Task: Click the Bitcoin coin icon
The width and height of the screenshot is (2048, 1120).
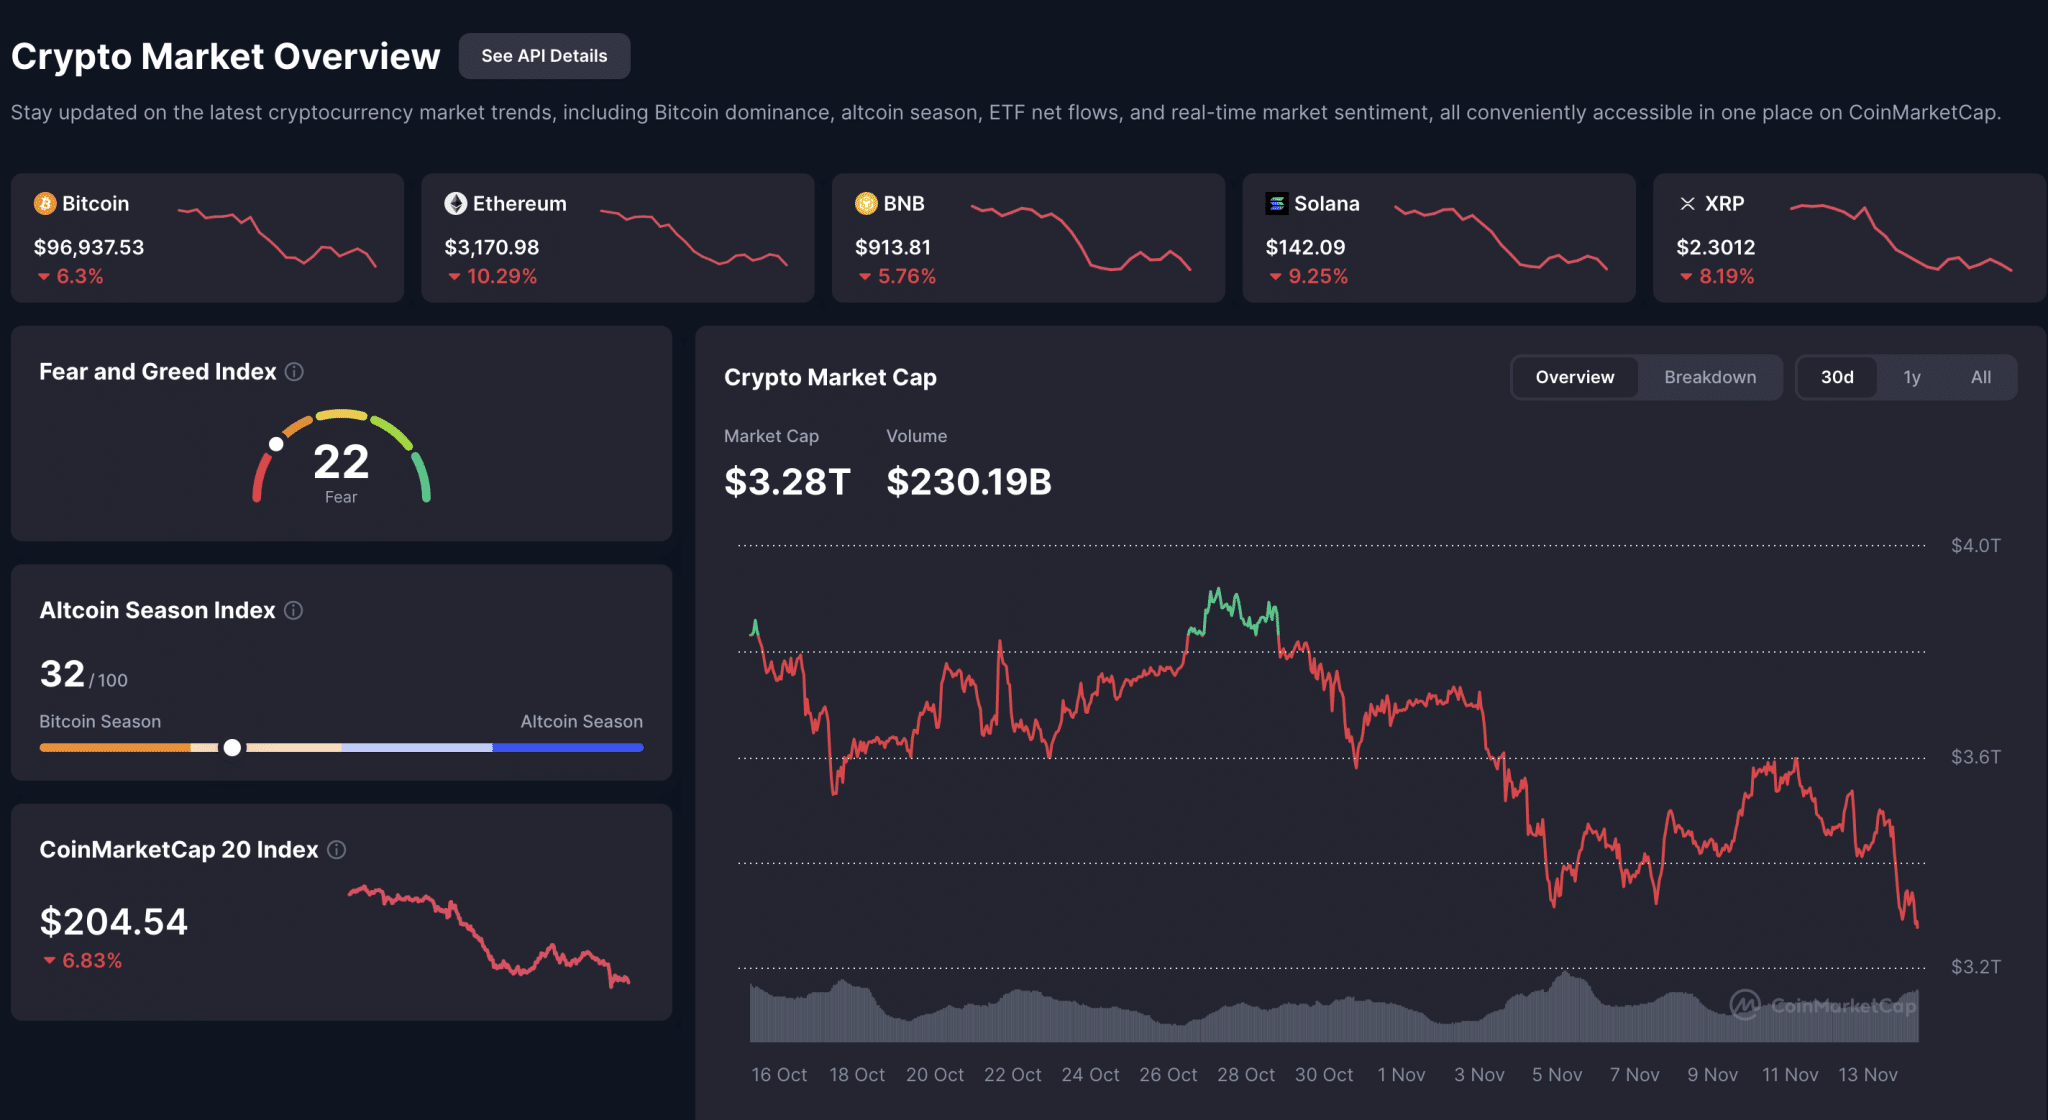Action: [x=44, y=203]
